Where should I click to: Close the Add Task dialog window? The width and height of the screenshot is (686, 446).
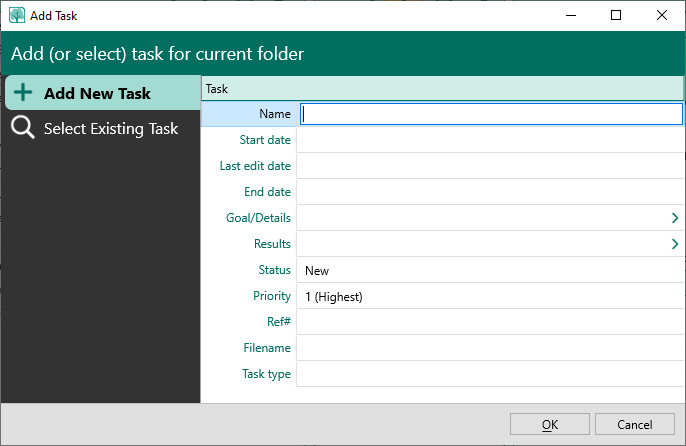point(662,15)
